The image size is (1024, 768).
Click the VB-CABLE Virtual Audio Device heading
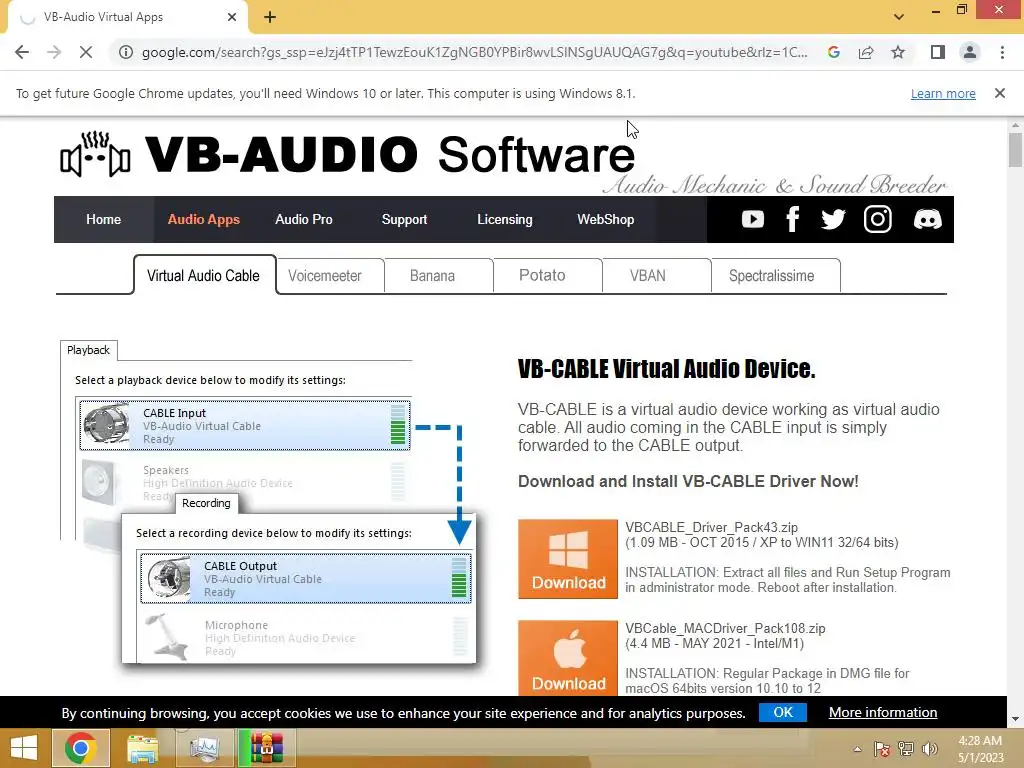666,369
